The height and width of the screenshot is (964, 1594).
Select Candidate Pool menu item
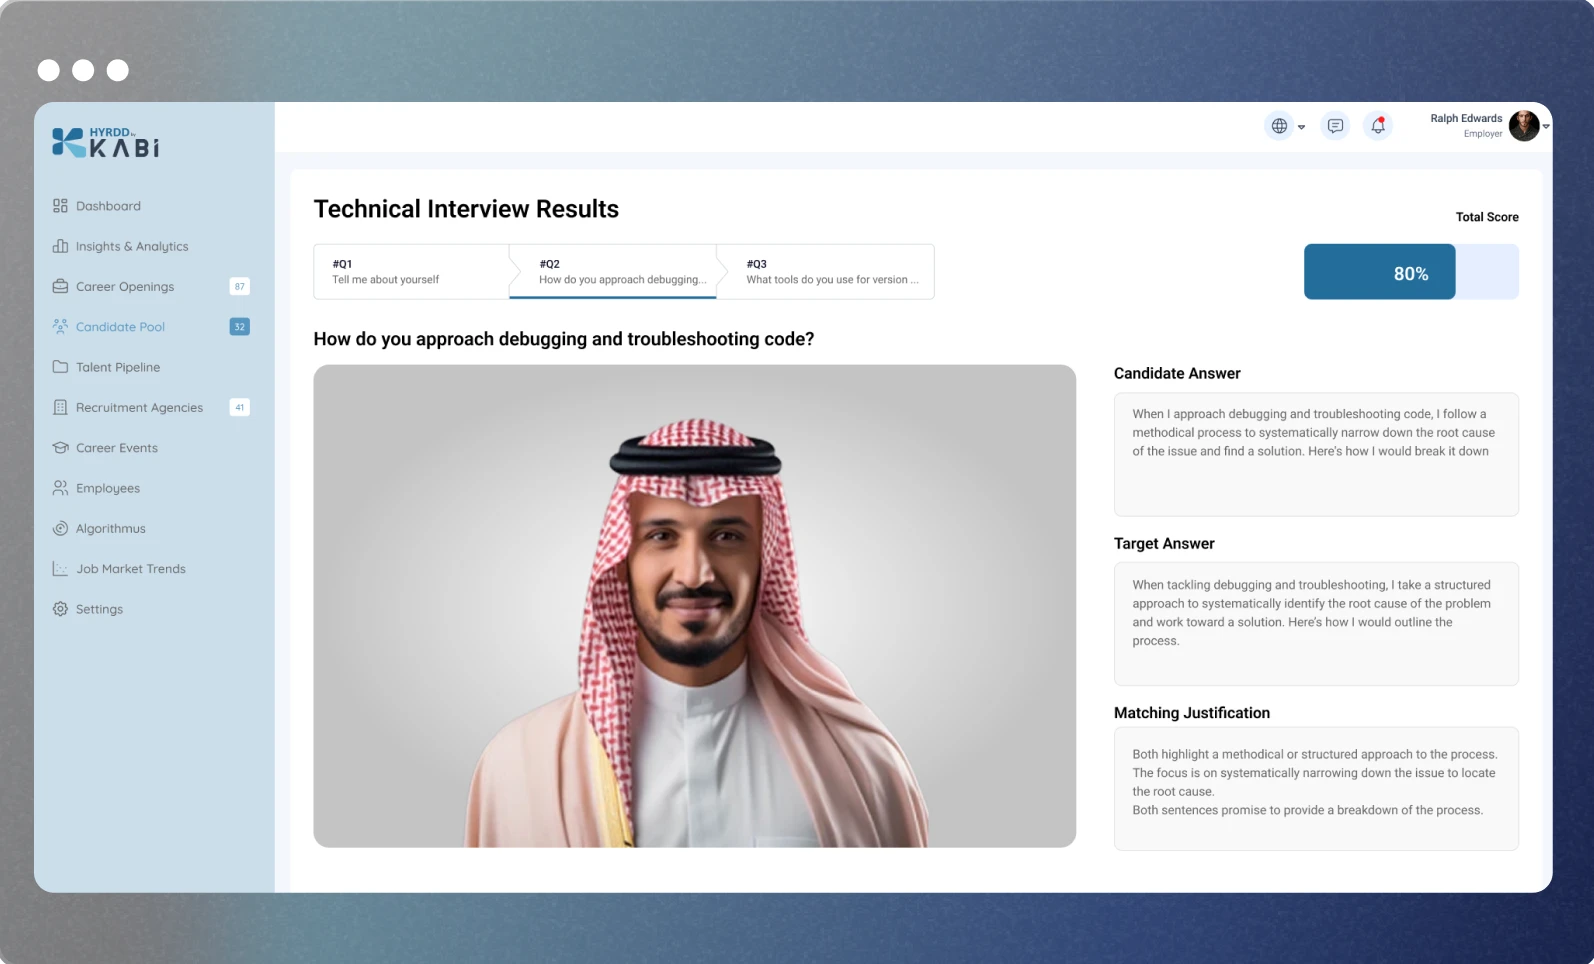pyautogui.click(x=120, y=326)
